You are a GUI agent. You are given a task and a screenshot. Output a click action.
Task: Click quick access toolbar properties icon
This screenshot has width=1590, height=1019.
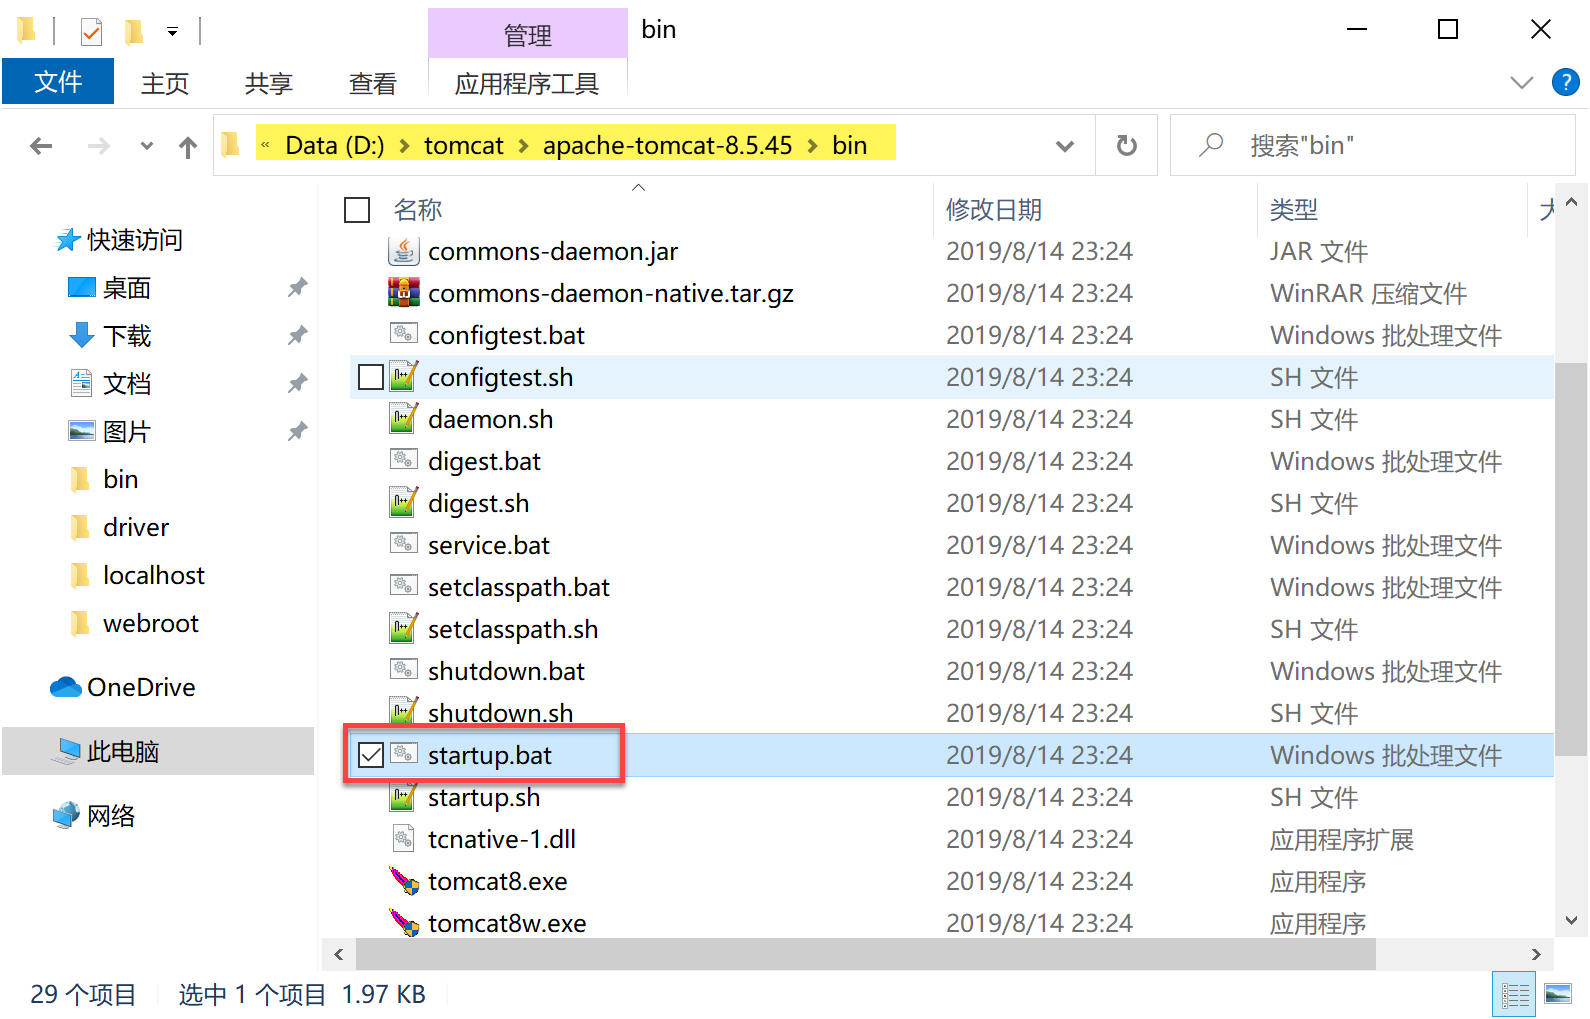pos(91,32)
